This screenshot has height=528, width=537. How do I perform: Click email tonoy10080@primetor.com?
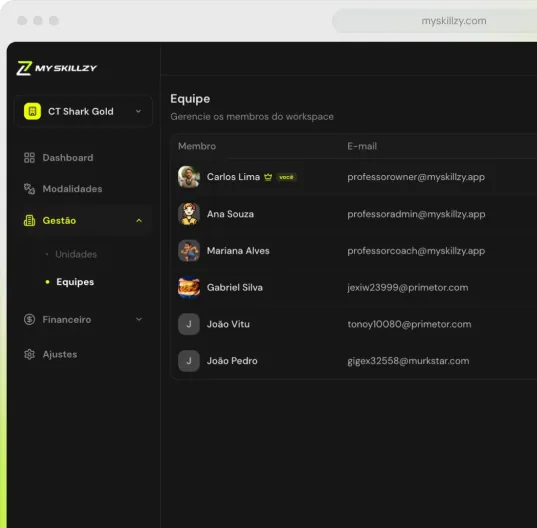409,324
